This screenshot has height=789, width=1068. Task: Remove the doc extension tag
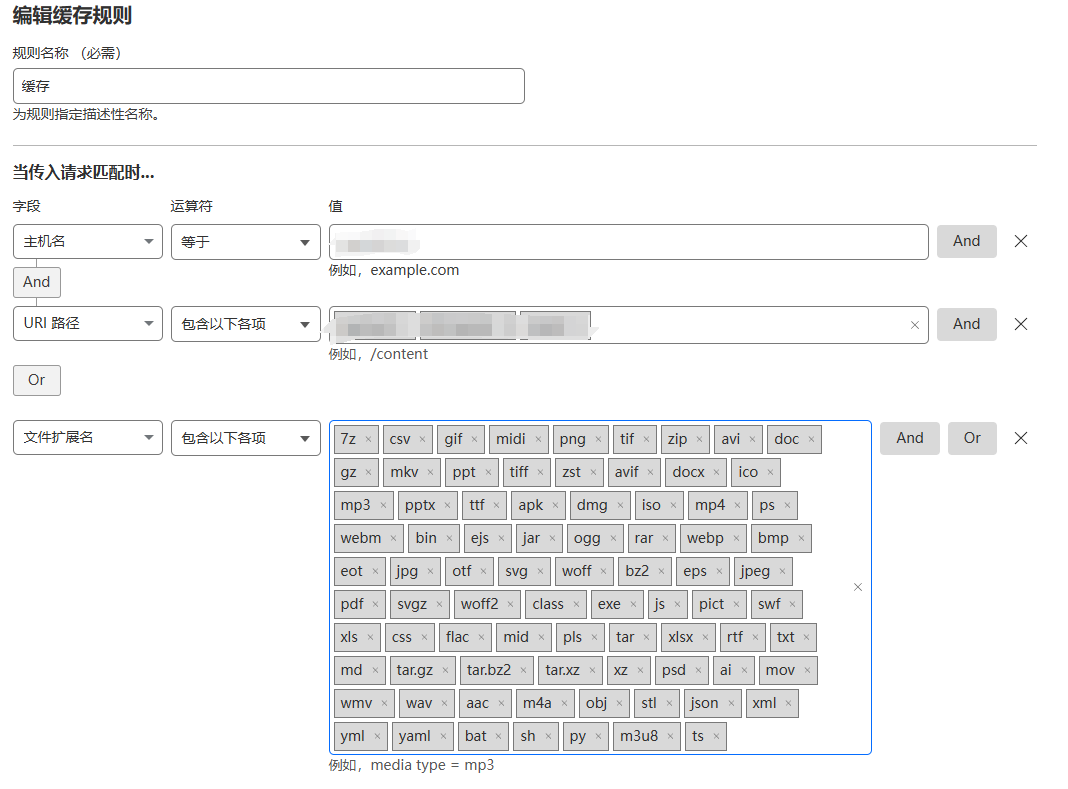pos(811,439)
